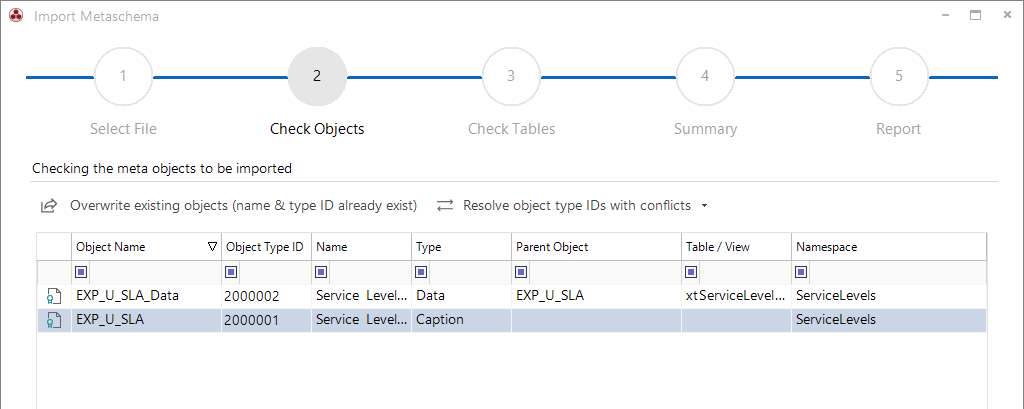
Task: Go to step 1 Select File circle
Action: (x=123, y=76)
